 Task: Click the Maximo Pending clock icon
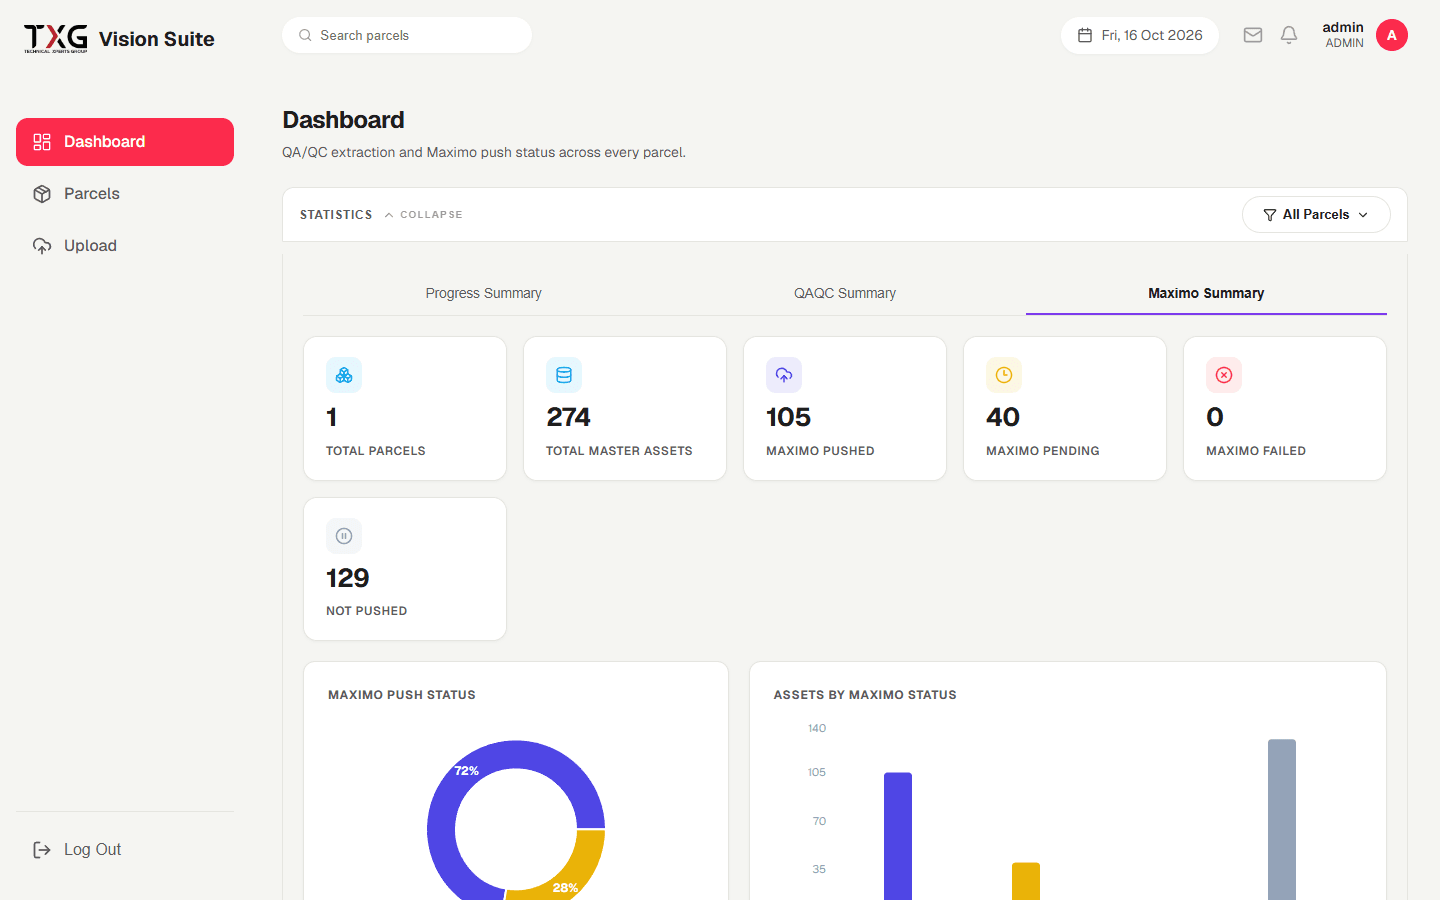click(1004, 375)
